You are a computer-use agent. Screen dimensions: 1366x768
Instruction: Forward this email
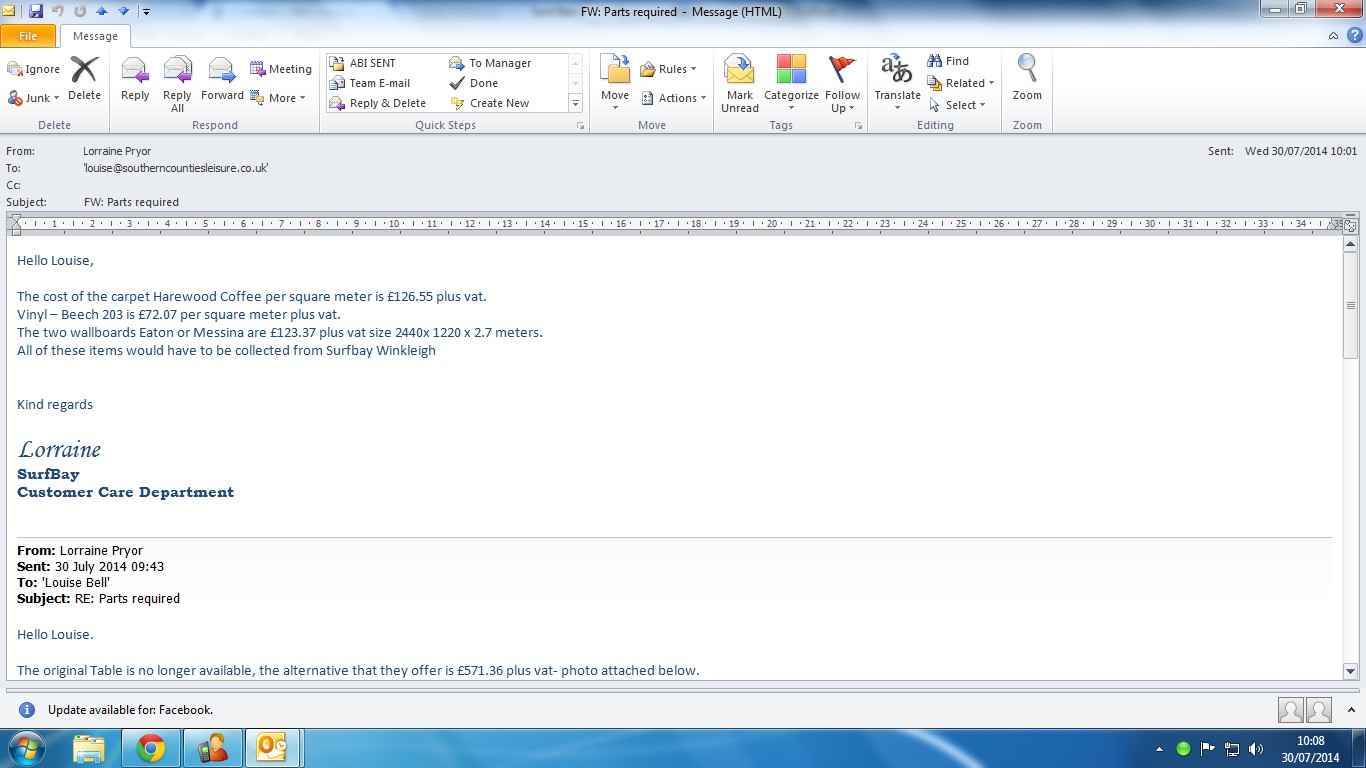[222, 80]
